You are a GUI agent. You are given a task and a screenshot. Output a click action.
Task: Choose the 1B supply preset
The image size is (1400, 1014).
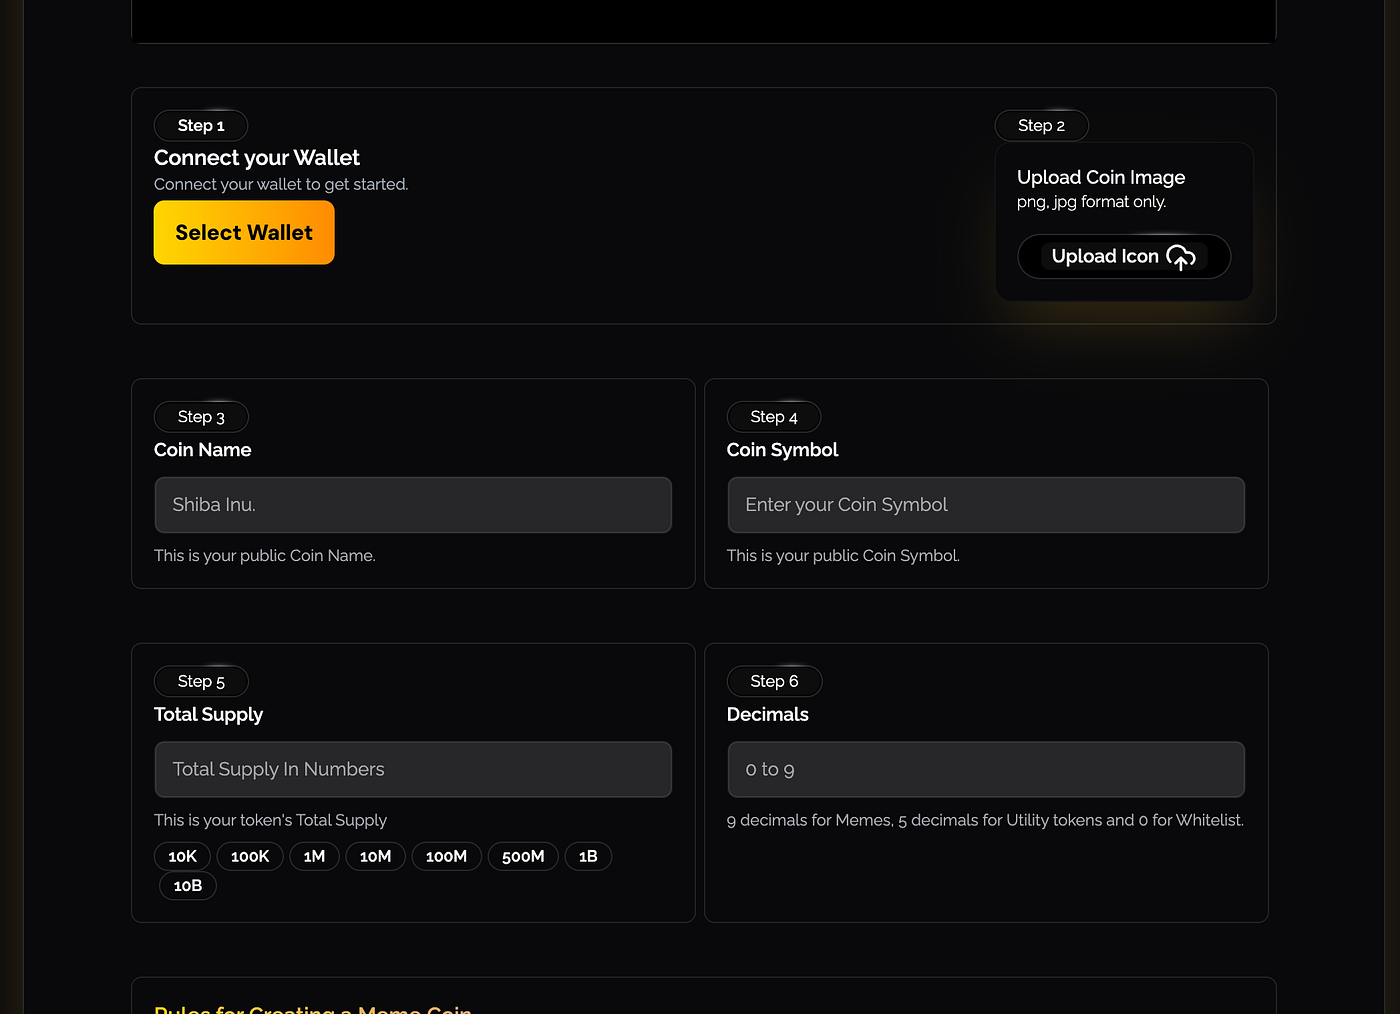[x=588, y=857]
